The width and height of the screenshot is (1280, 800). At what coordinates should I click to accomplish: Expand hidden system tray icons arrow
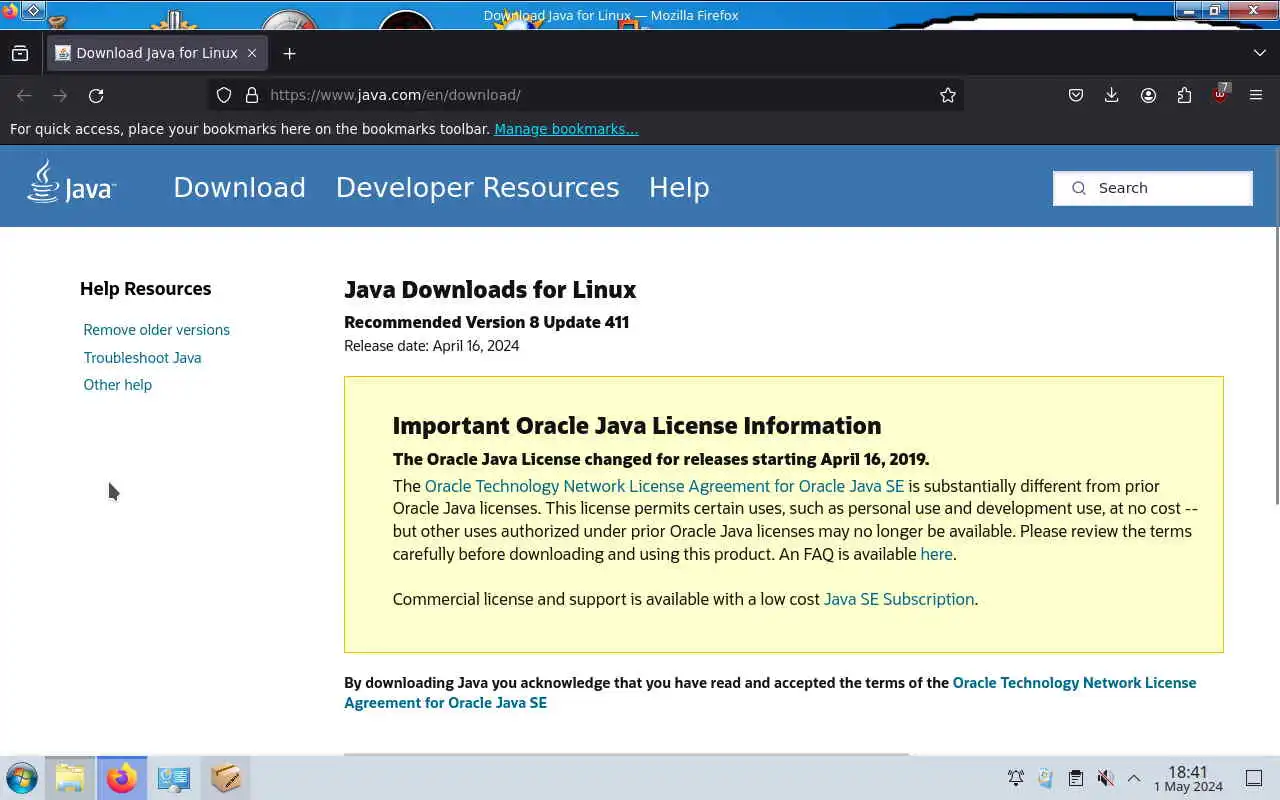pos(1134,778)
